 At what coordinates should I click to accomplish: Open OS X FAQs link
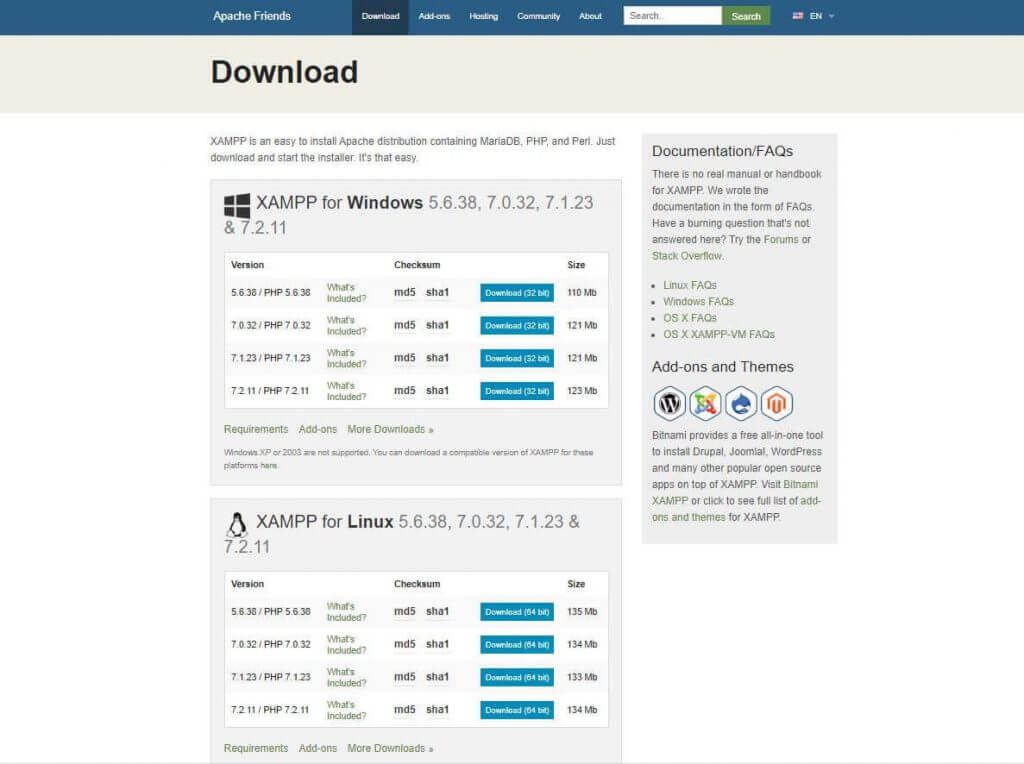coord(690,318)
